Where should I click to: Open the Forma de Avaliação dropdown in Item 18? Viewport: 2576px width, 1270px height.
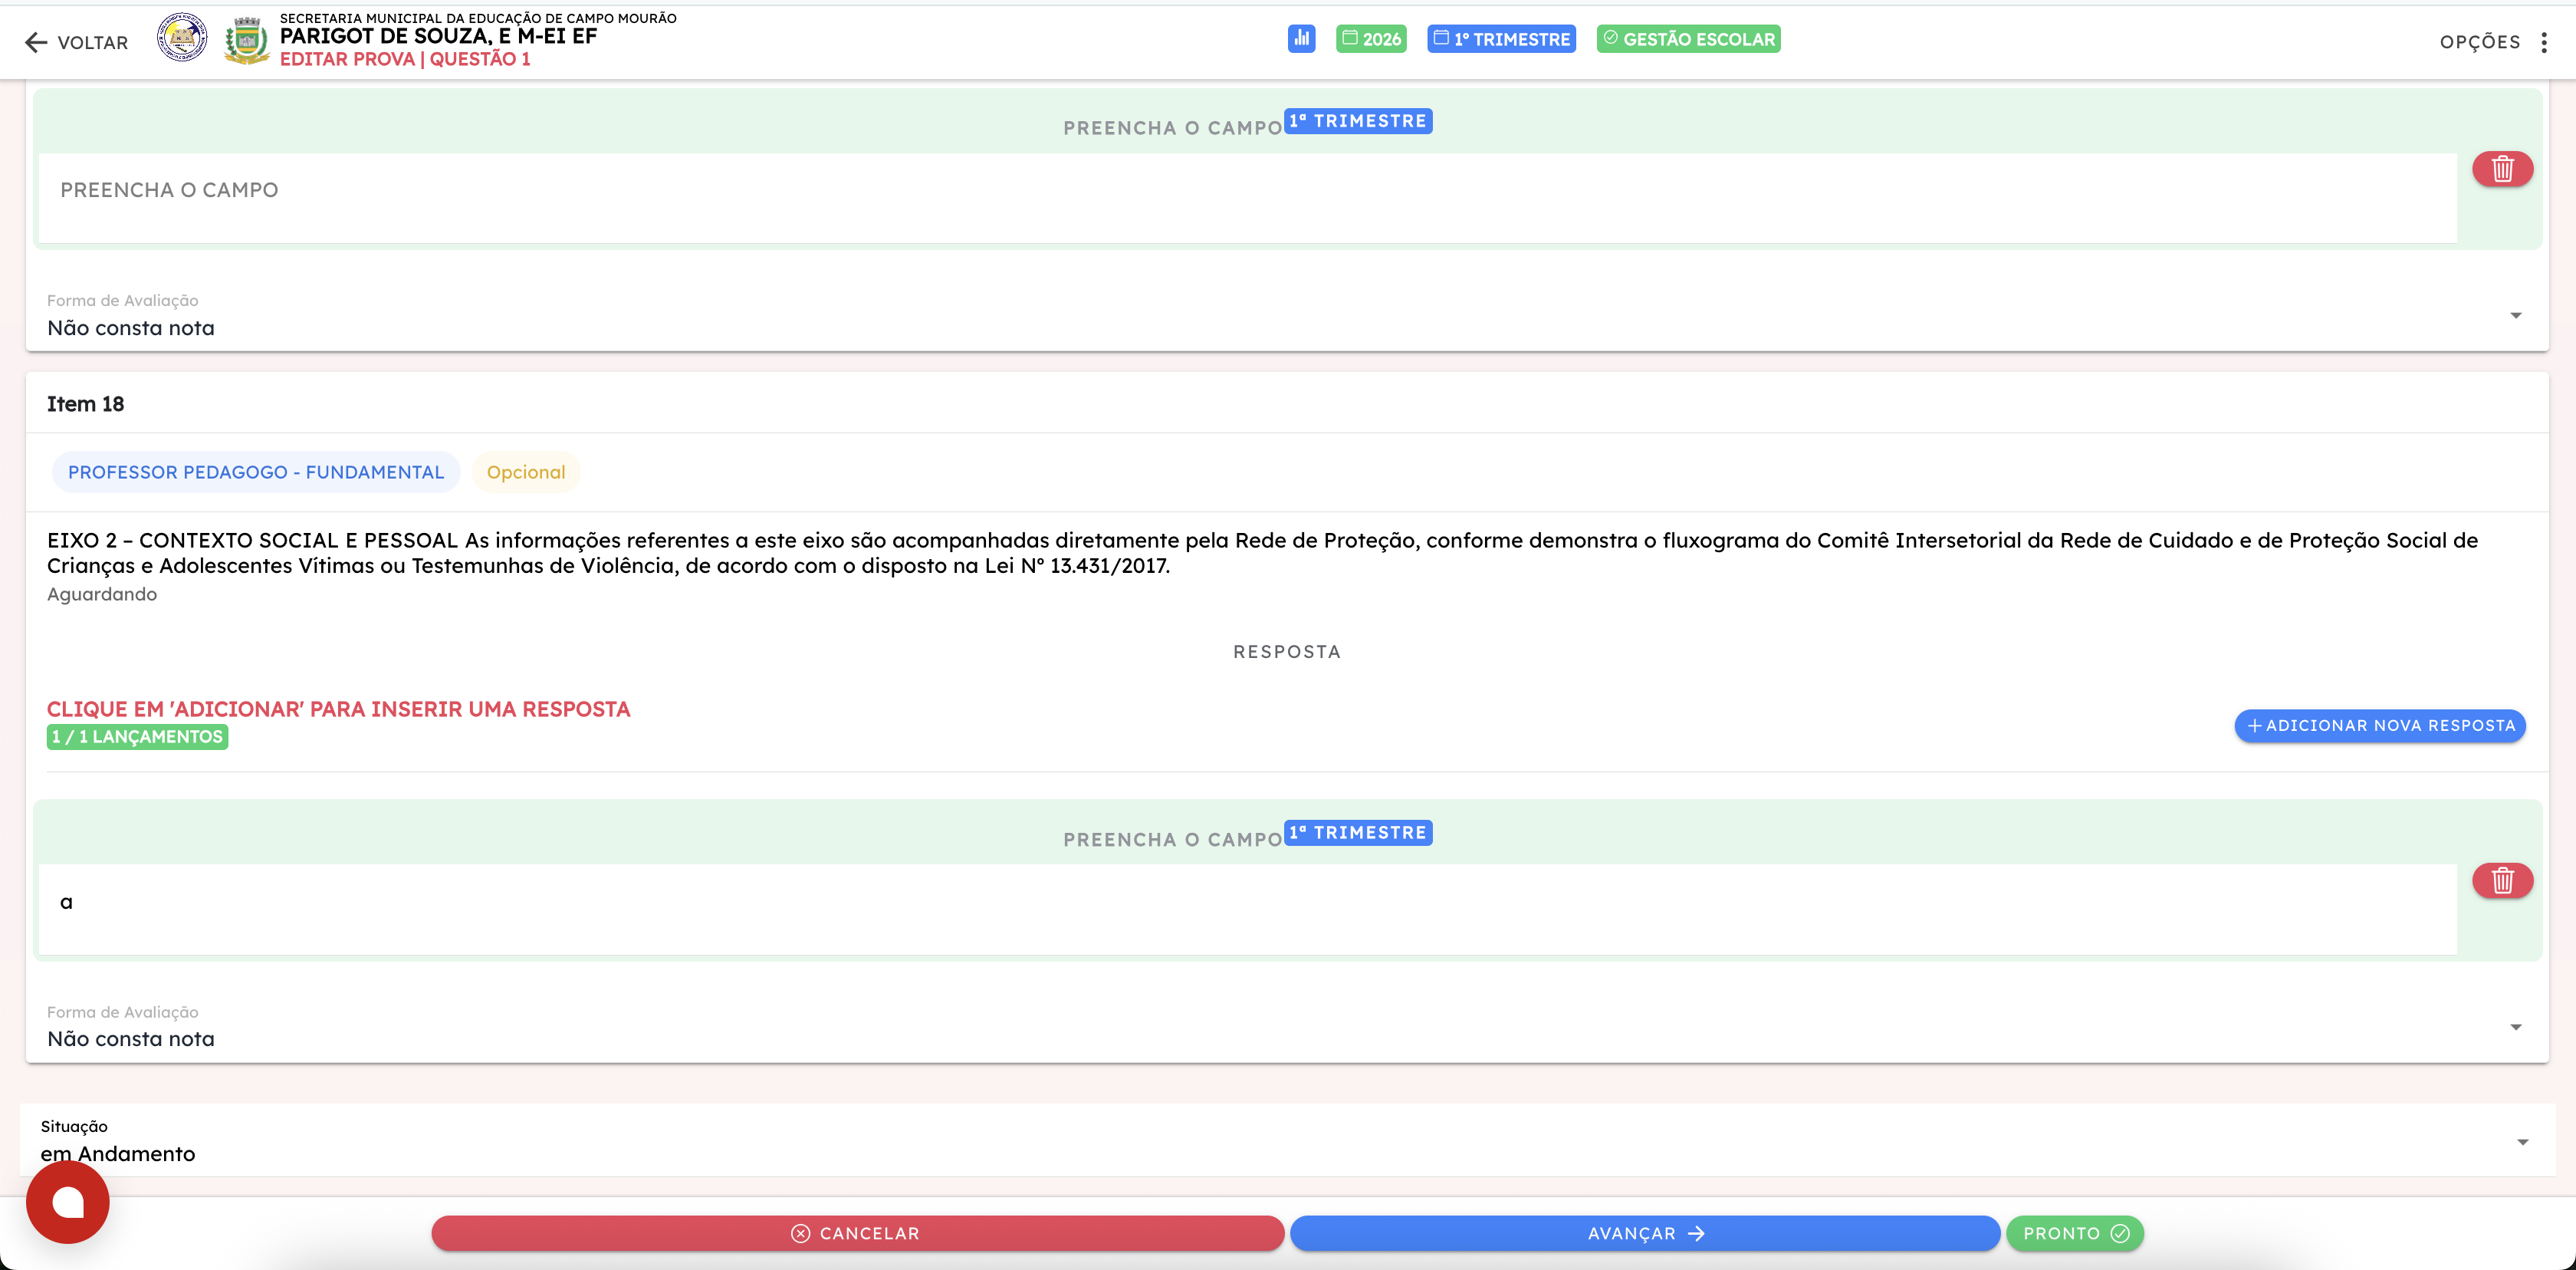tap(1286, 1027)
